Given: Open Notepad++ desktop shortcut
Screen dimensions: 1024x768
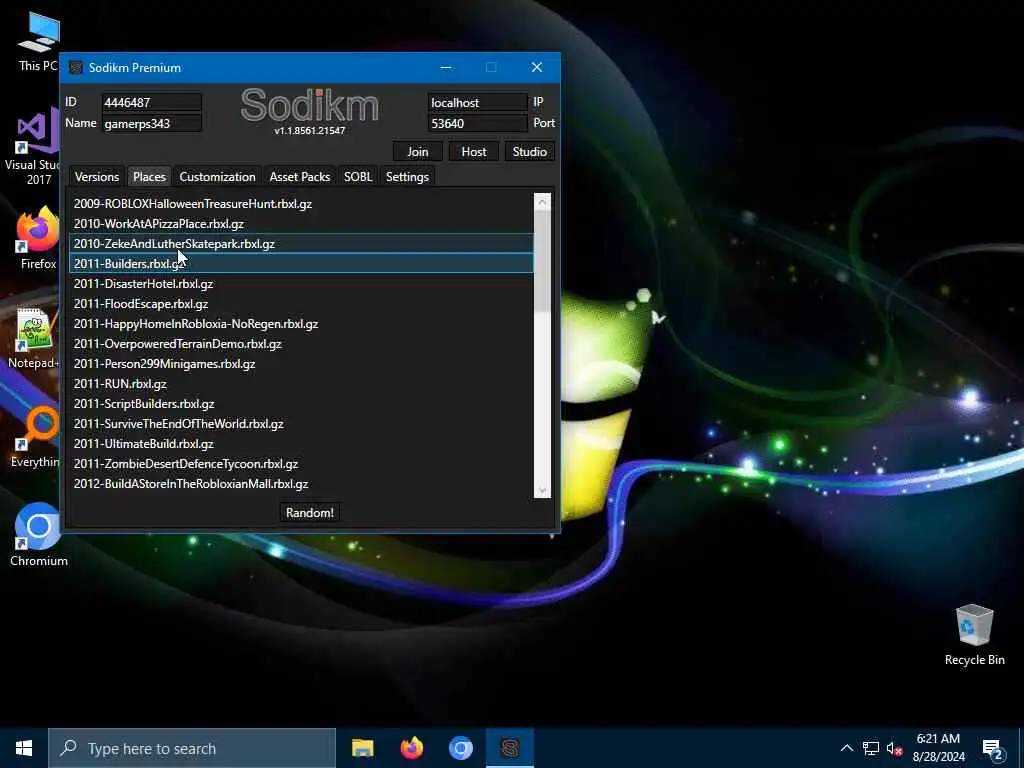Looking at the screenshot, I should pyautogui.click(x=34, y=338).
